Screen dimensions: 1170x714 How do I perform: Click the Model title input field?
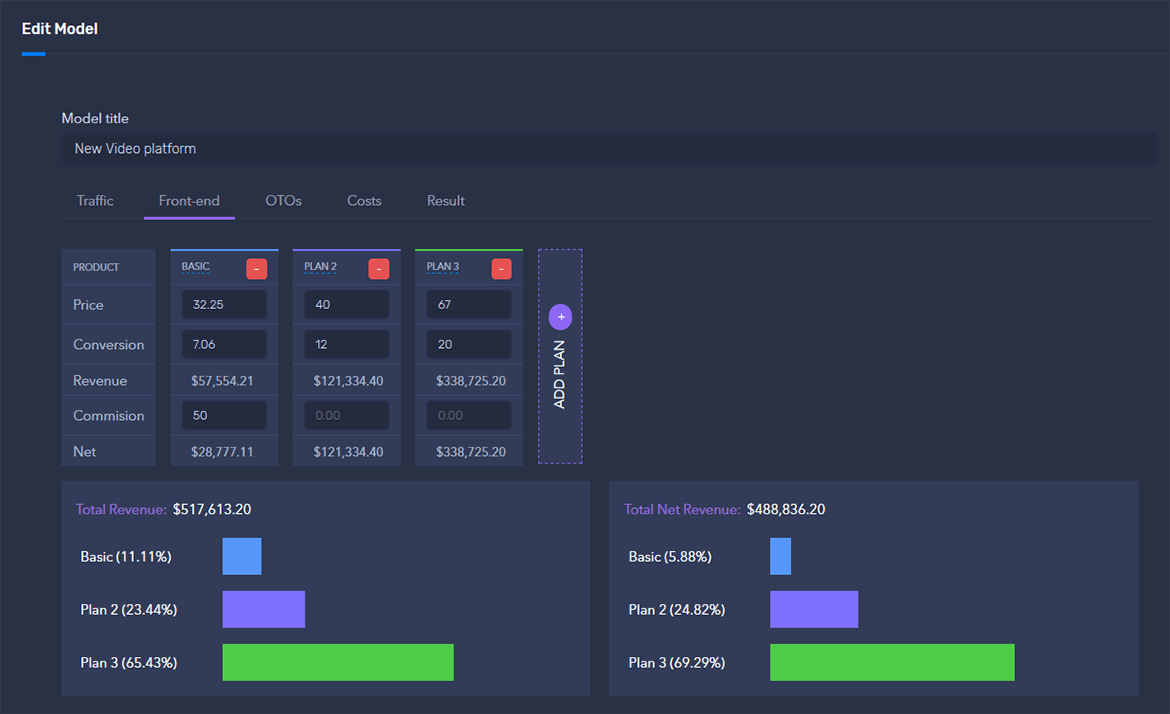[x=608, y=149]
